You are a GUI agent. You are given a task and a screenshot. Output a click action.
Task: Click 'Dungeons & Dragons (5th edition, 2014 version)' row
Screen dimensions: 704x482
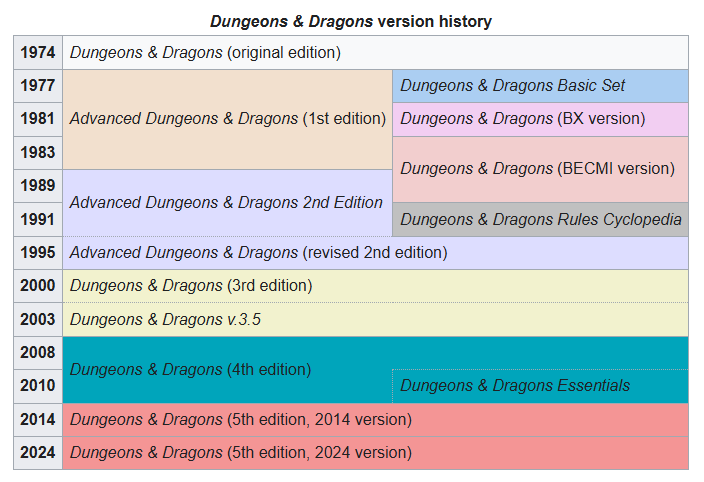coord(375,420)
